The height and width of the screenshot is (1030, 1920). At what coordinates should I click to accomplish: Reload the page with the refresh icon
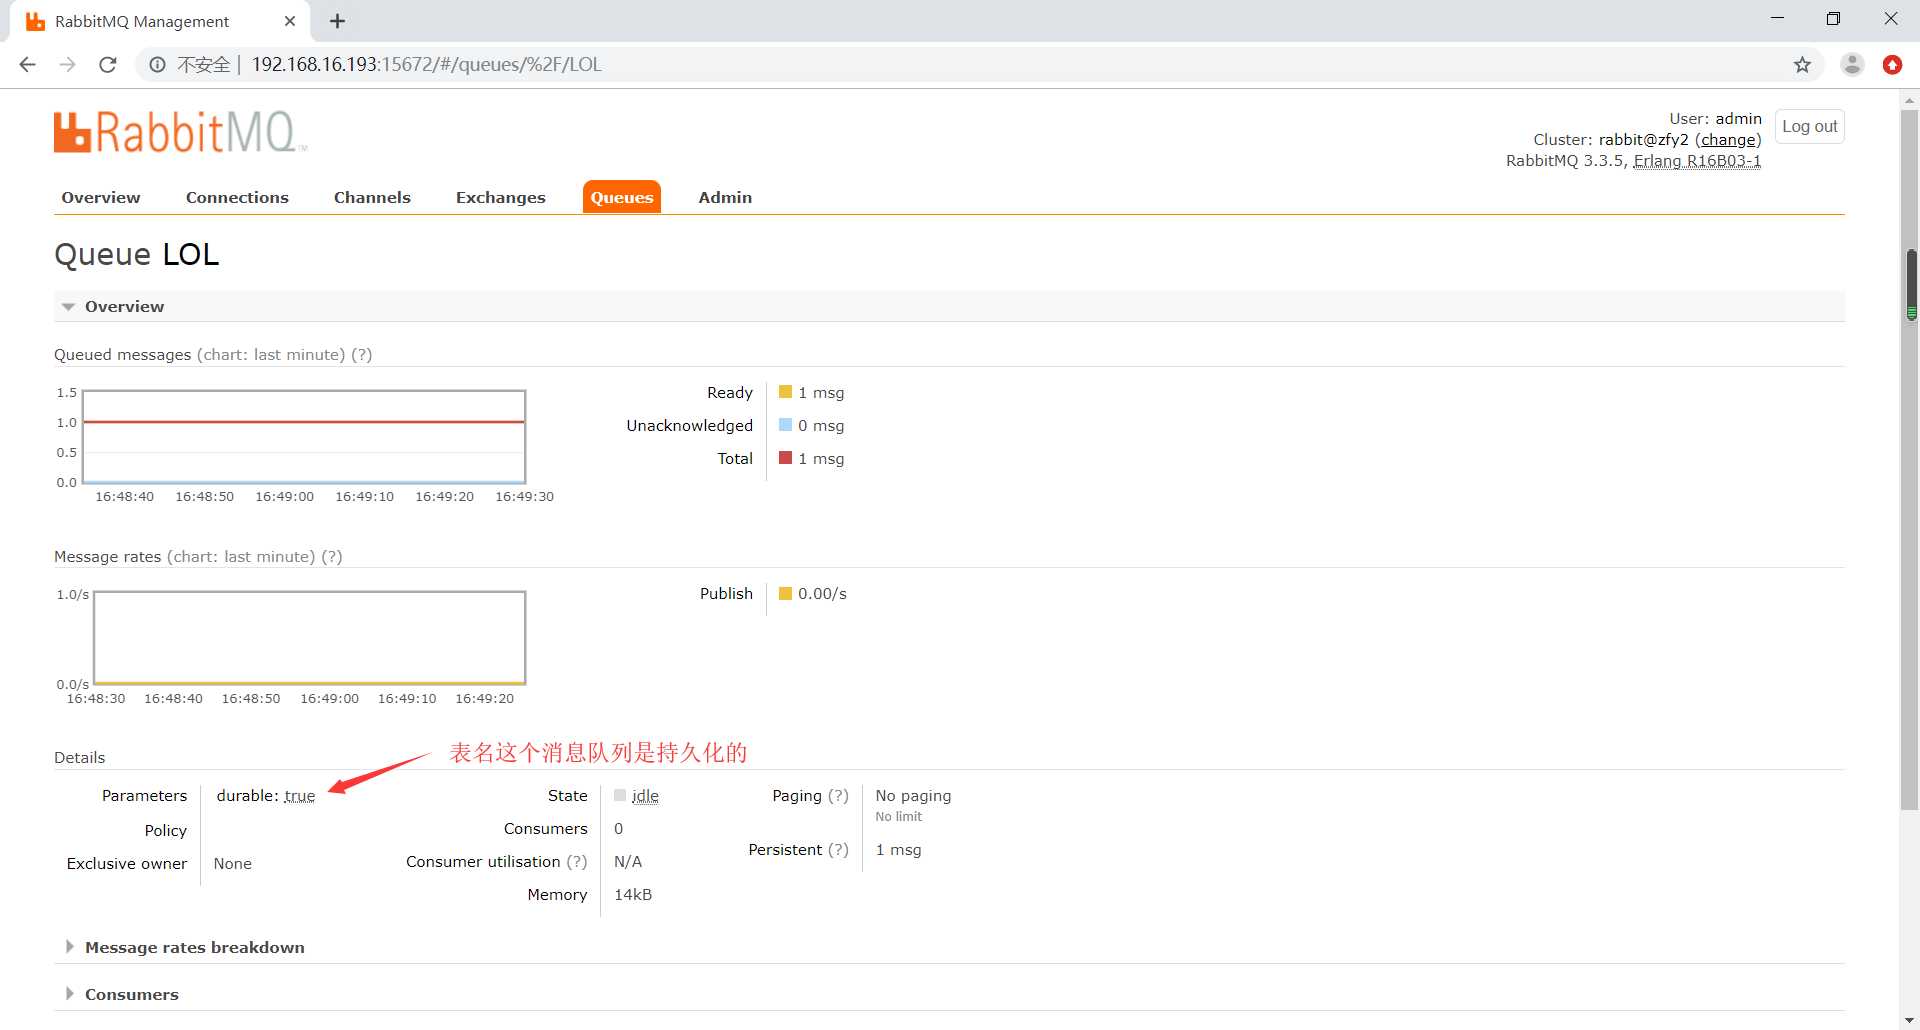(108, 65)
